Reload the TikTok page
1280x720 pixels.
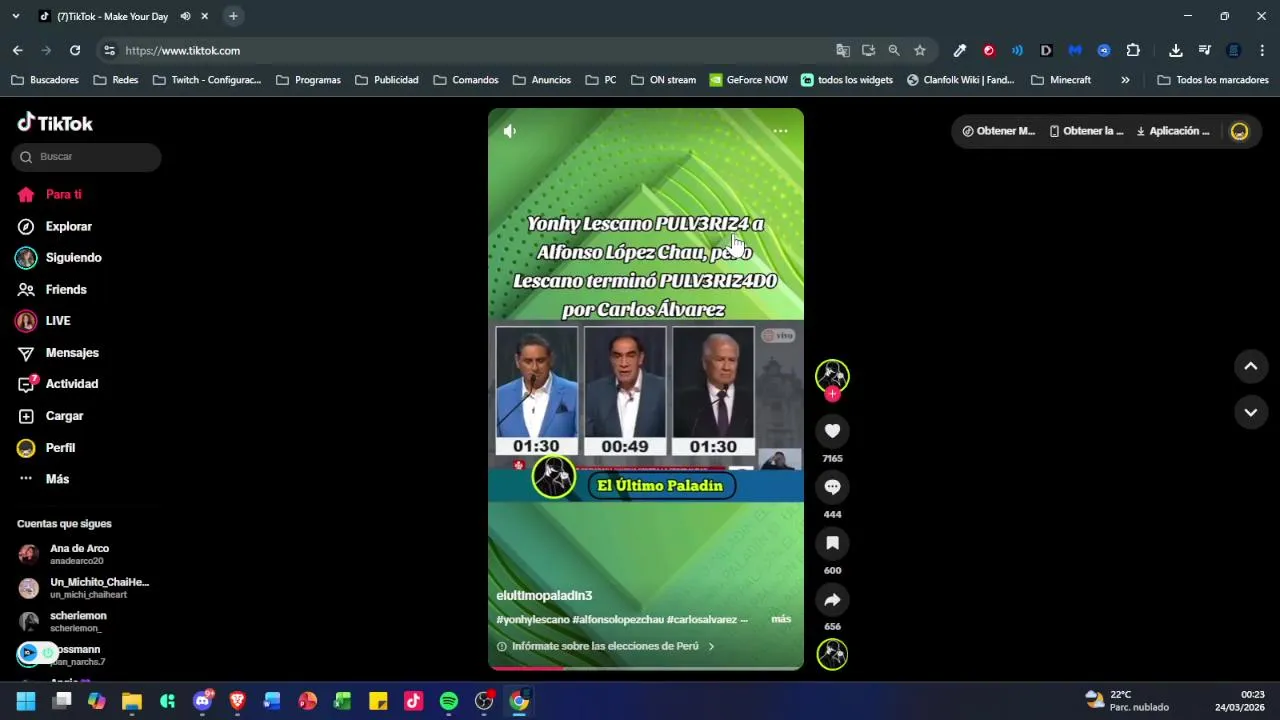75,50
